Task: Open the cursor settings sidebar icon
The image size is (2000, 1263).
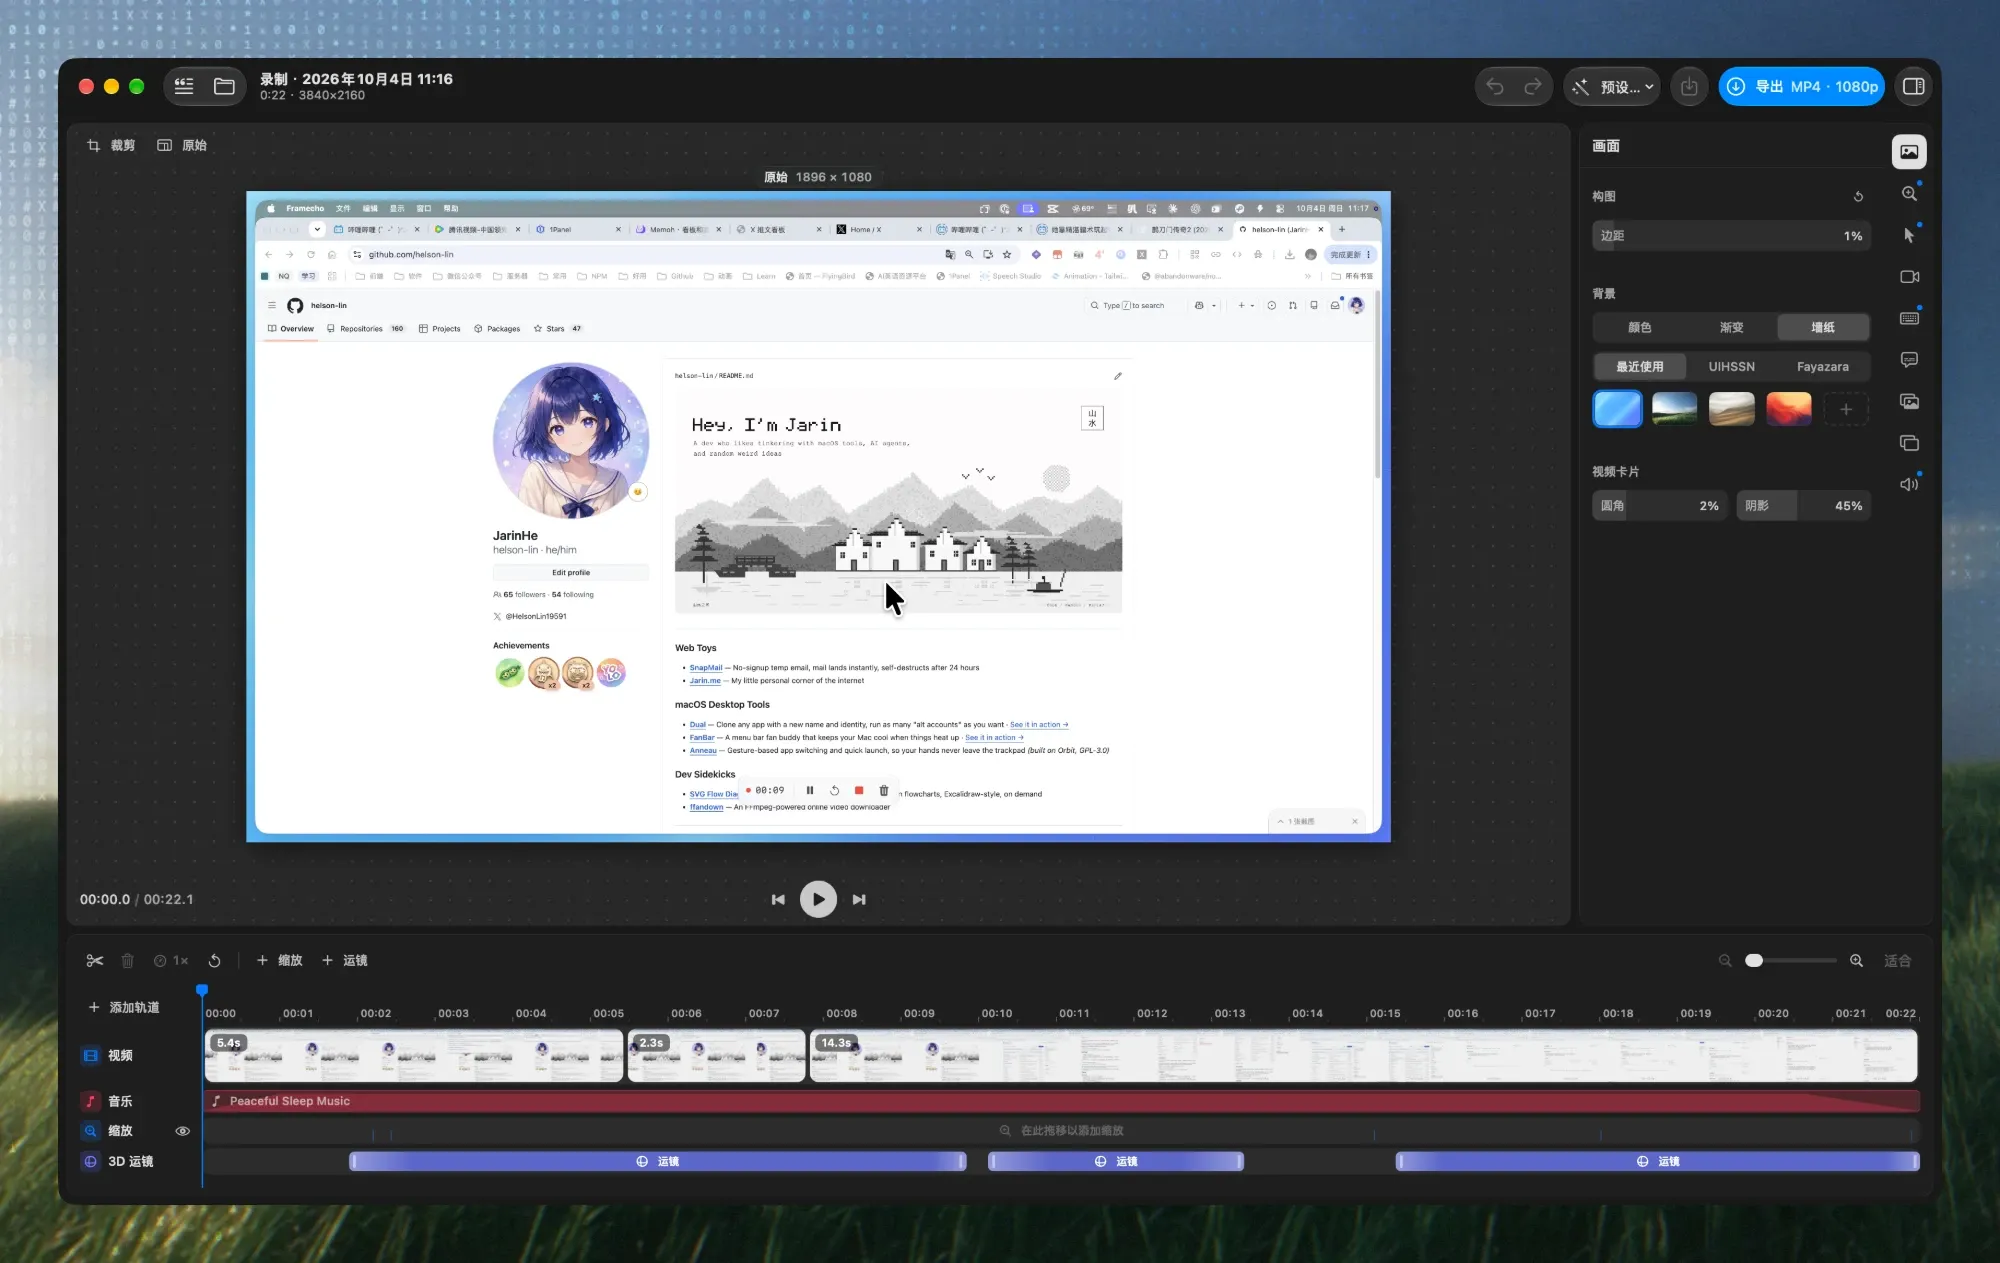Action: tap(1909, 235)
